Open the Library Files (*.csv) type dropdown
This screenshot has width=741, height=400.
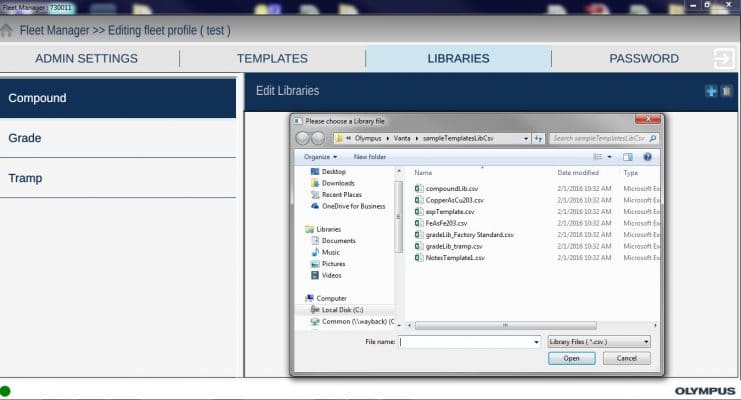point(599,341)
